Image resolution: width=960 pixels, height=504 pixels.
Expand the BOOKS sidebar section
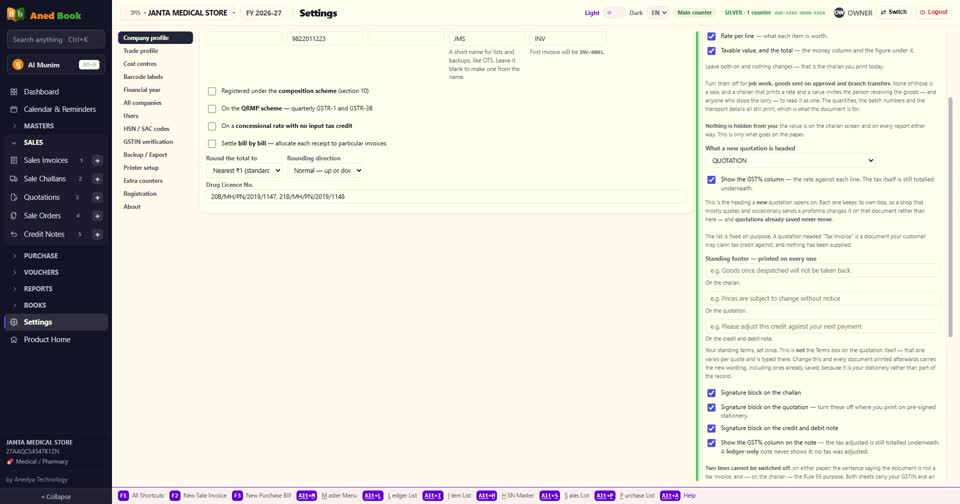(35, 305)
